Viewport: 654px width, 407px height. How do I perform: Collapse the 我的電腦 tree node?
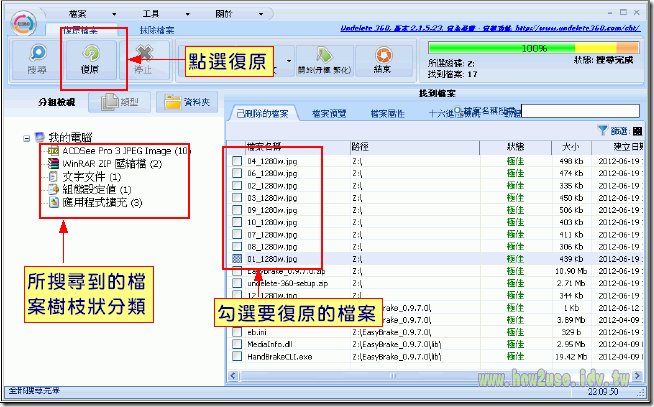coord(27,138)
